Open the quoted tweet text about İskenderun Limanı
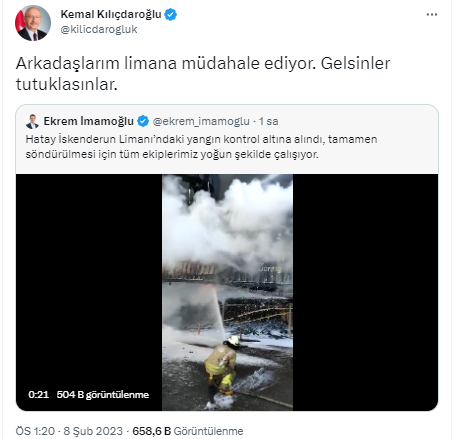The image size is (453, 439). coord(201,147)
